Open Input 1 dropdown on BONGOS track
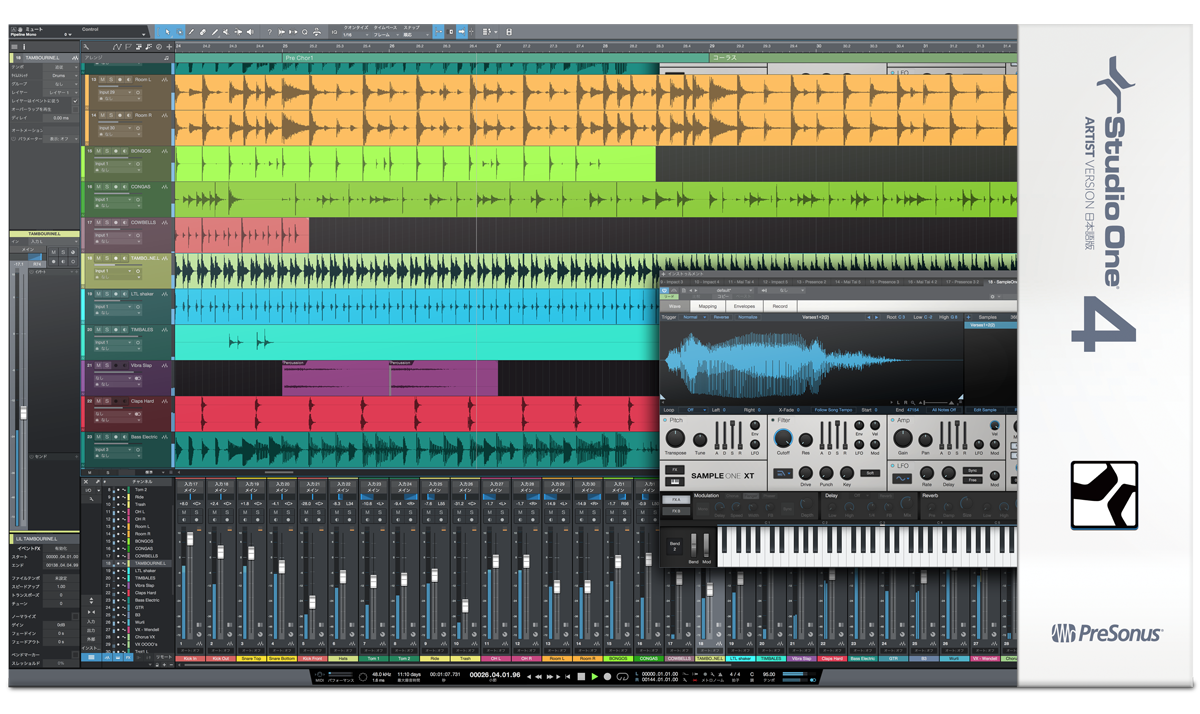Viewport: 1200px width, 714px height. point(113,164)
